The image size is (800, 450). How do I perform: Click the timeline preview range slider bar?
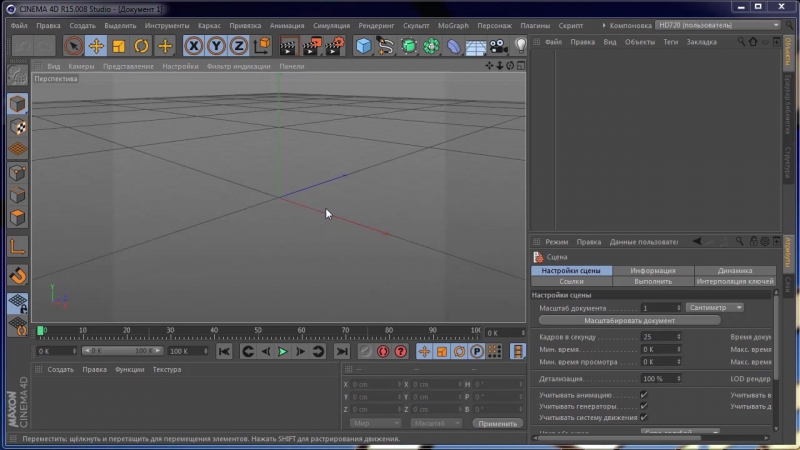tap(122, 351)
